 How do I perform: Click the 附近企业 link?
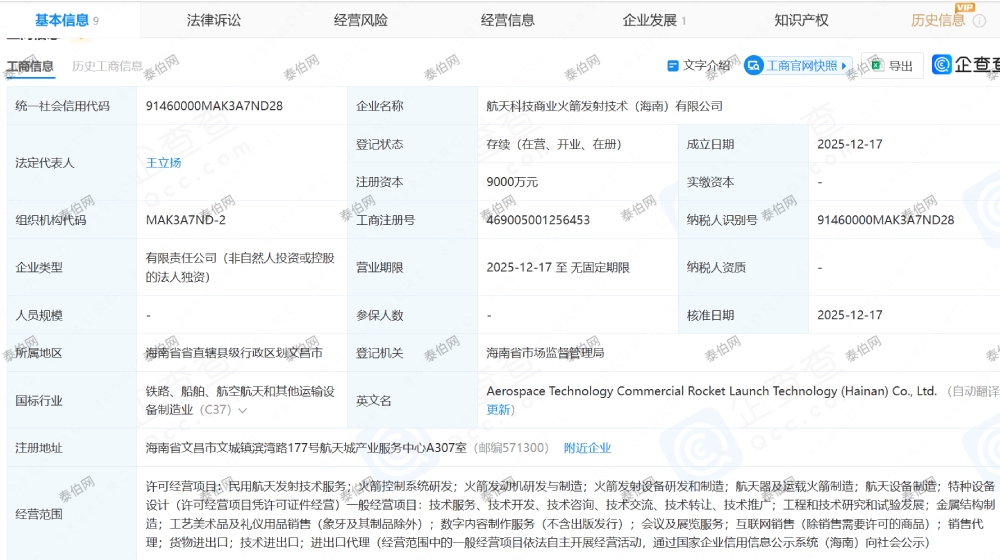[x=587, y=448]
